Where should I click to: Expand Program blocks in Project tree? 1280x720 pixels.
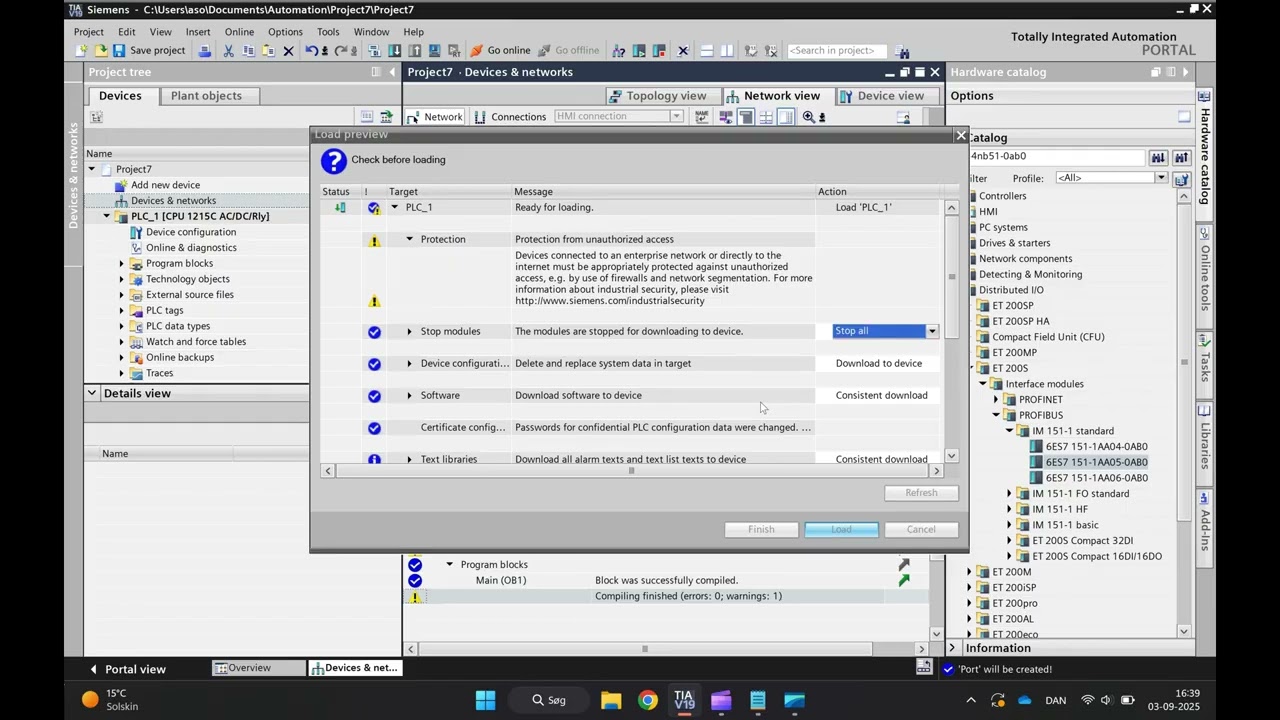[x=122, y=264]
